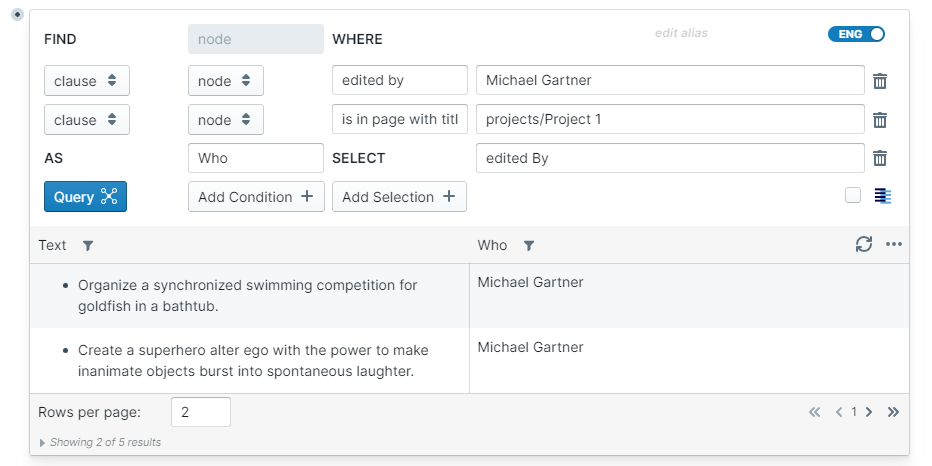Delete the 'edited by' clause row

[880, 81]
